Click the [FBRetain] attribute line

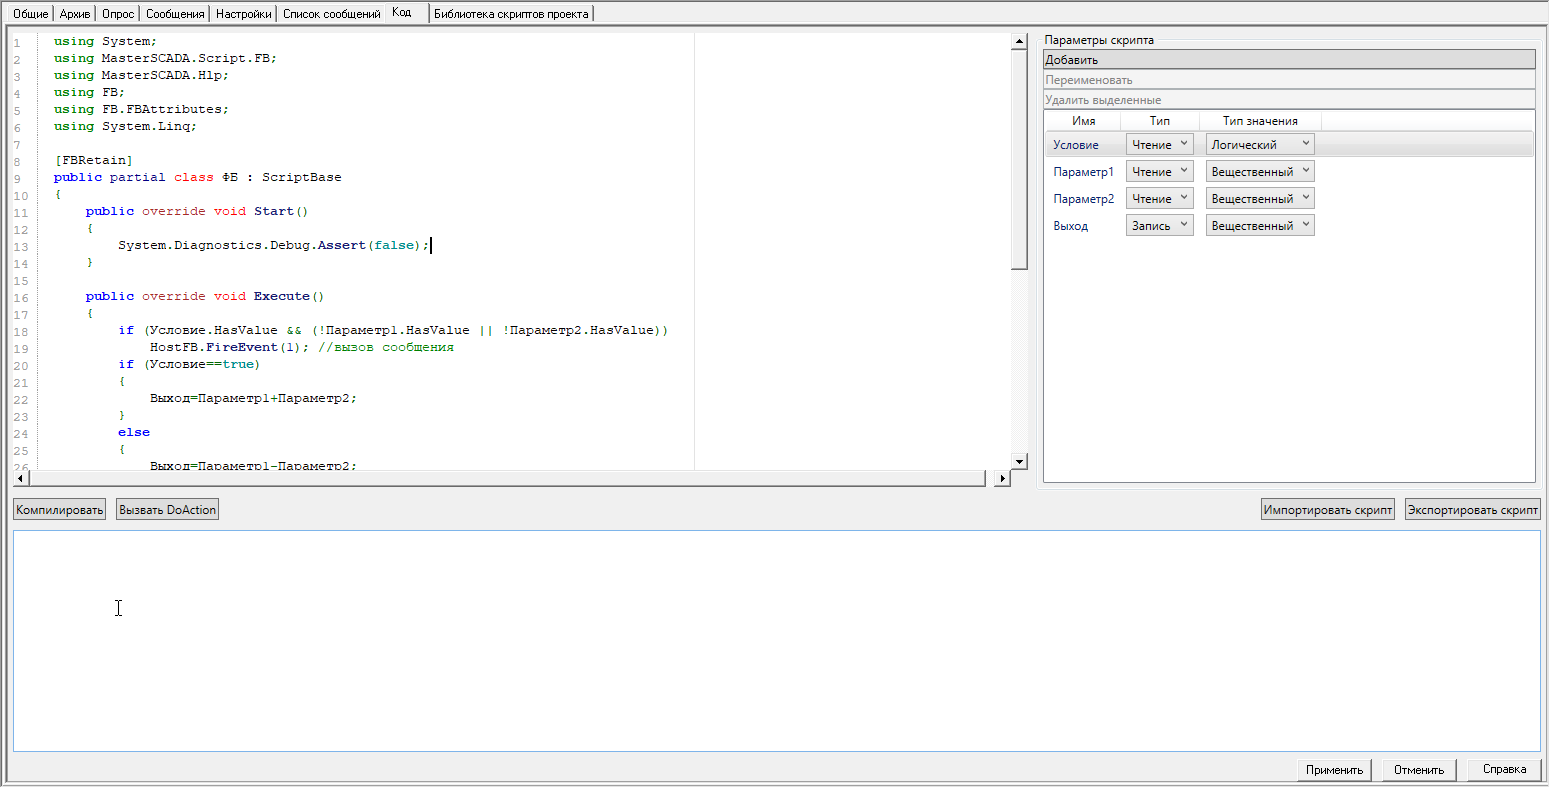93,160
